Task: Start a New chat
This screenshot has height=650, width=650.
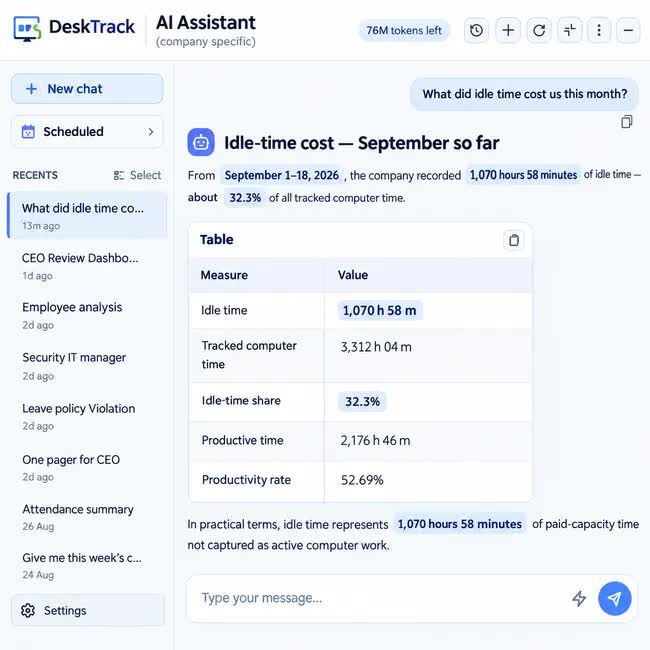Action: (87, 89)
